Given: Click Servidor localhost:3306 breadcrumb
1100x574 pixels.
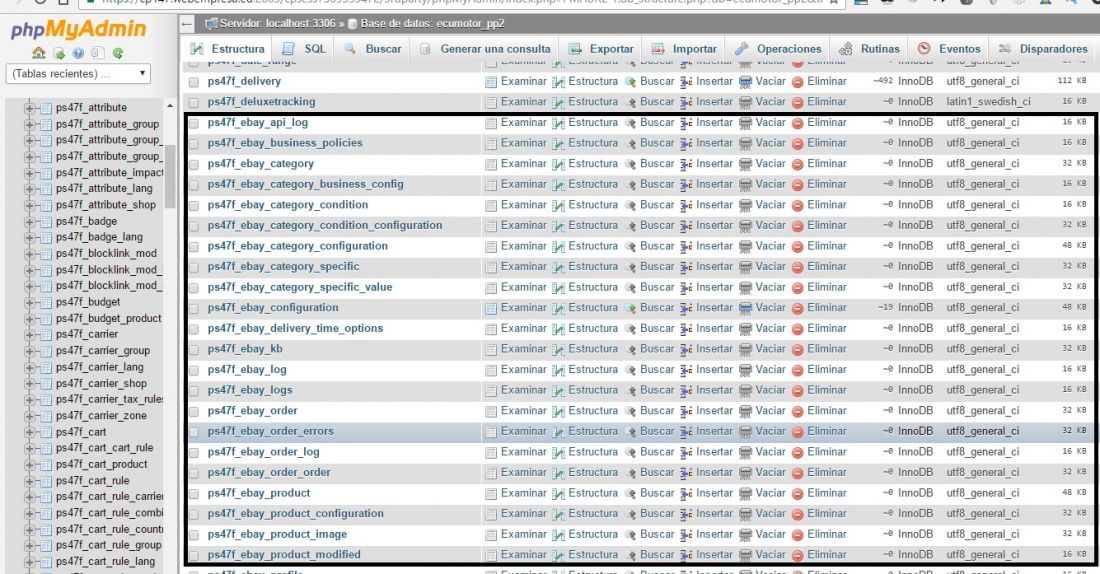Looking at the screenshot, I should pyautogui.click(x=277, y=24).
